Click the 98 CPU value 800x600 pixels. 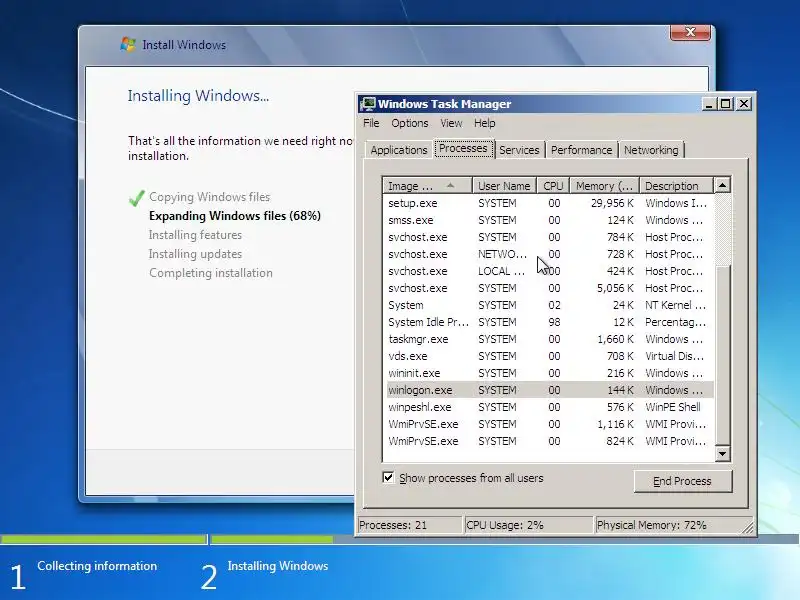[554, 322]
